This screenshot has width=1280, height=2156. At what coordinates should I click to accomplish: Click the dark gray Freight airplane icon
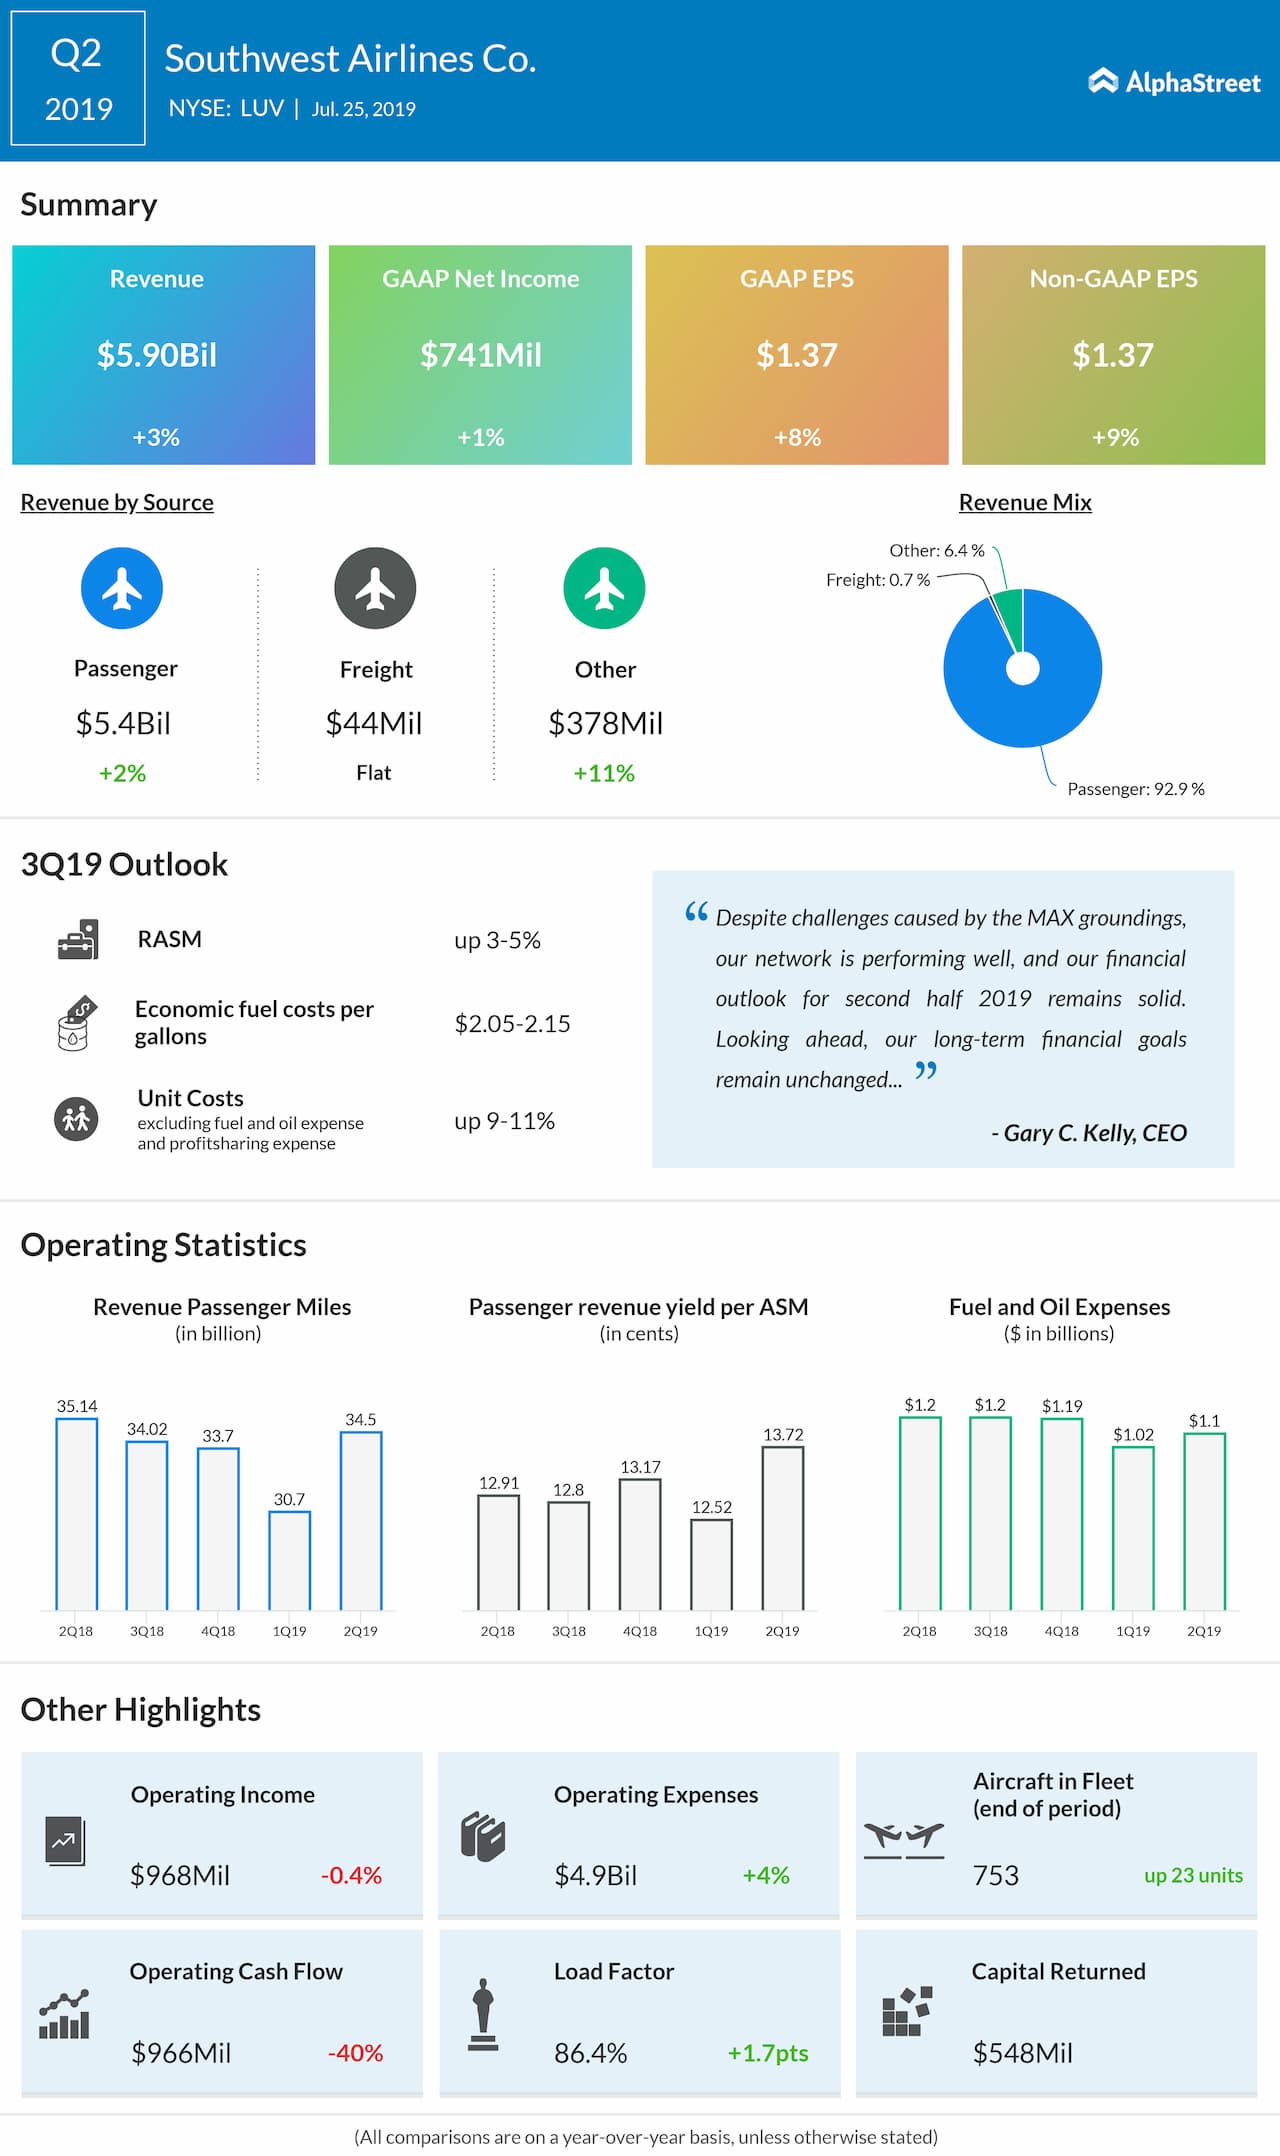point(375,588)
